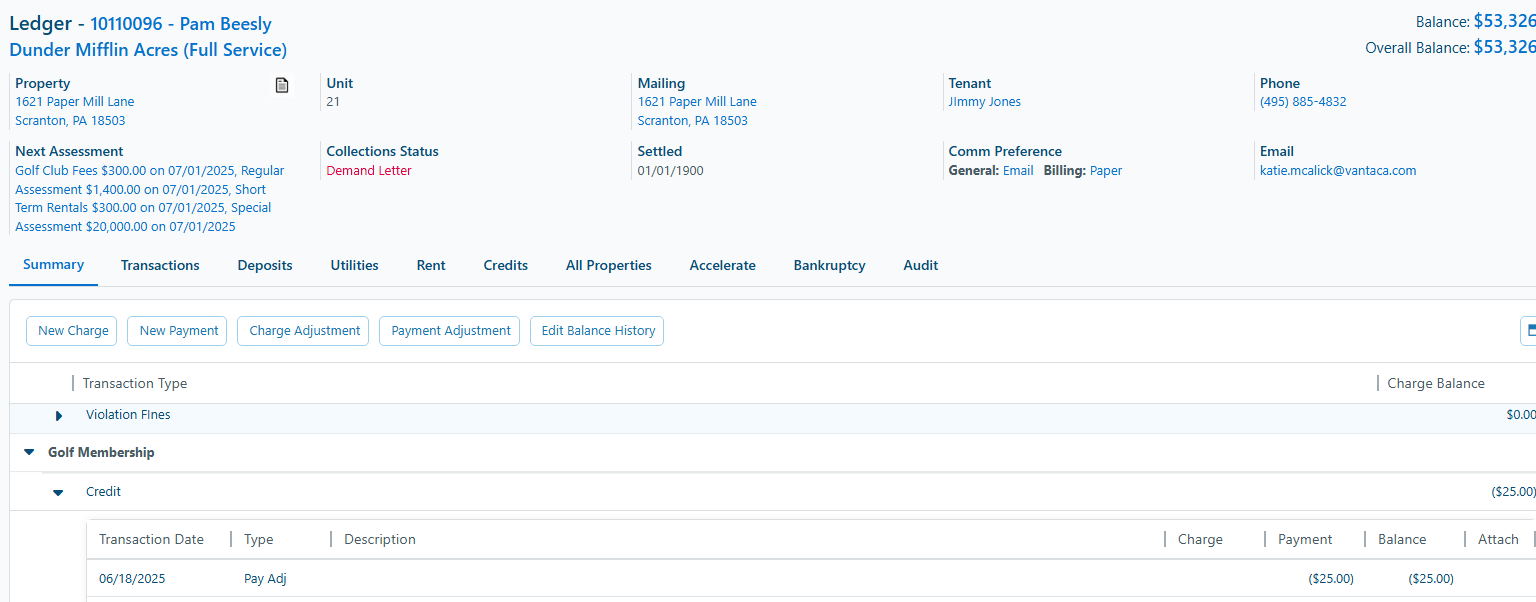Click the katie.mcalick@vantaca.com email link
Viewport: 1536px width, 602px height.
tap(1338, 170)
